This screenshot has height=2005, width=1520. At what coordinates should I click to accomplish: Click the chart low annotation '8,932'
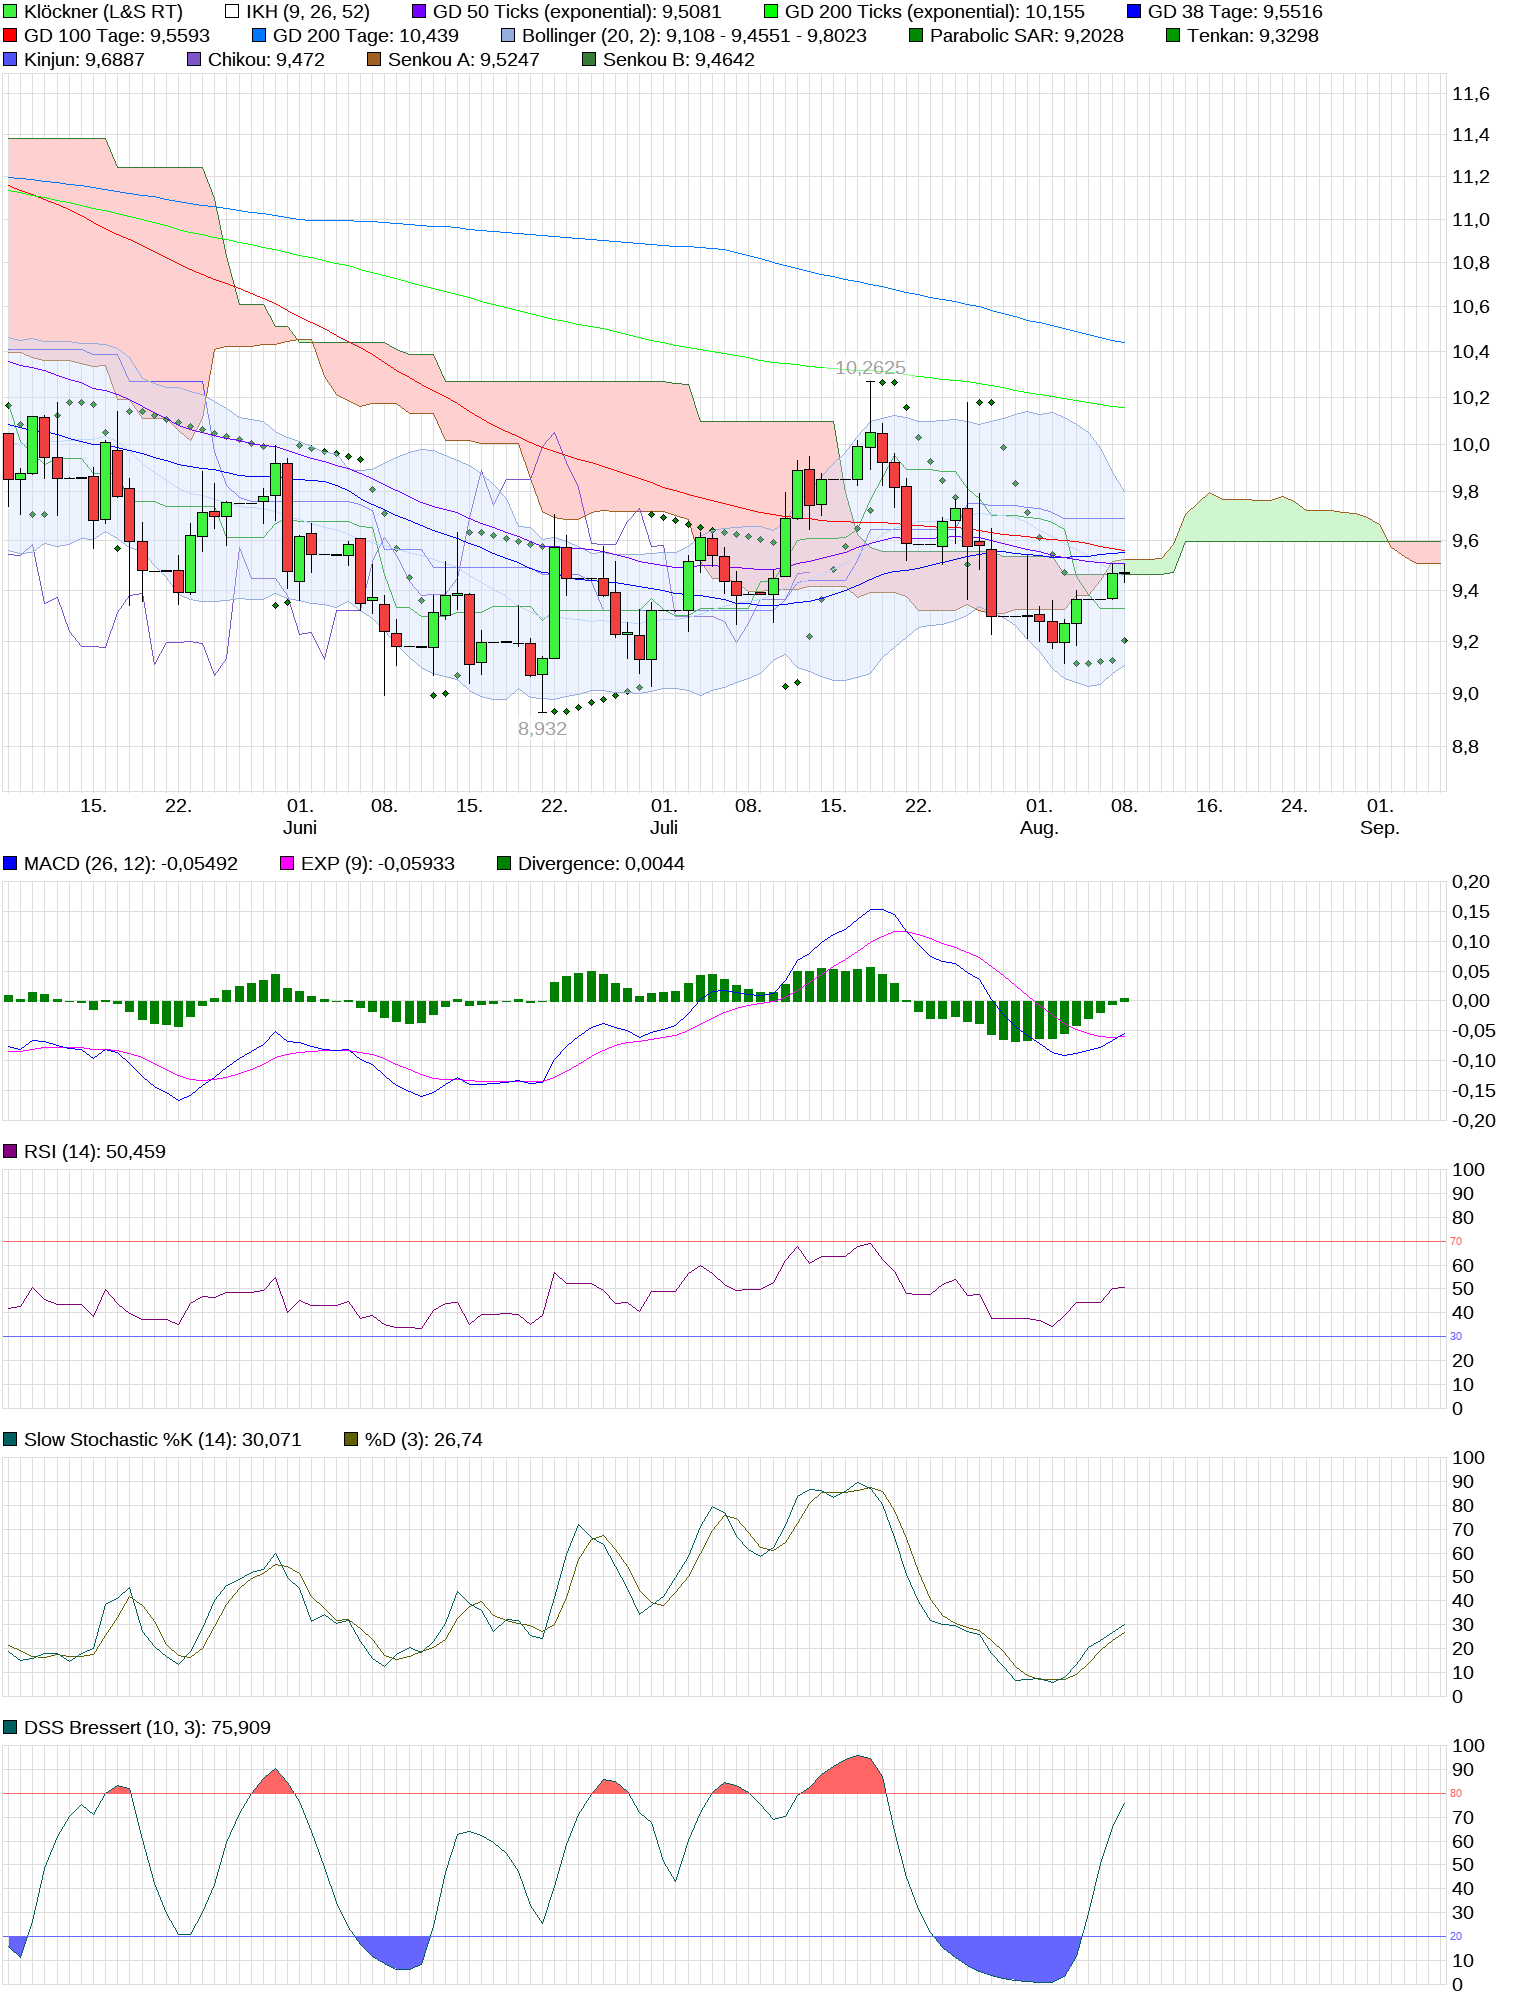click(542, 729)
